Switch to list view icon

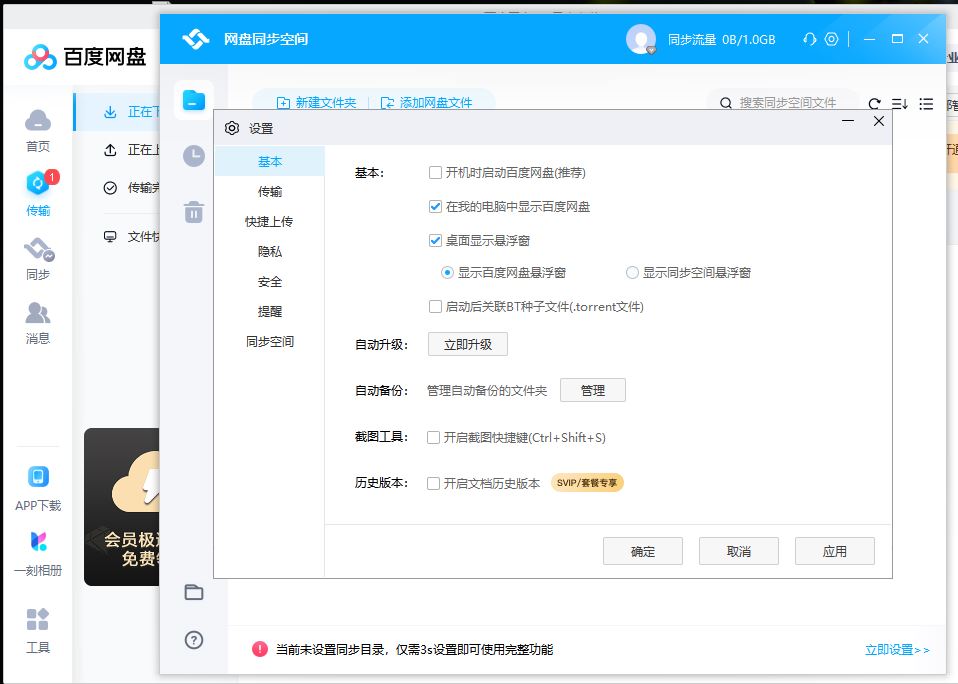pyautogui.click(x=926, y=104)
